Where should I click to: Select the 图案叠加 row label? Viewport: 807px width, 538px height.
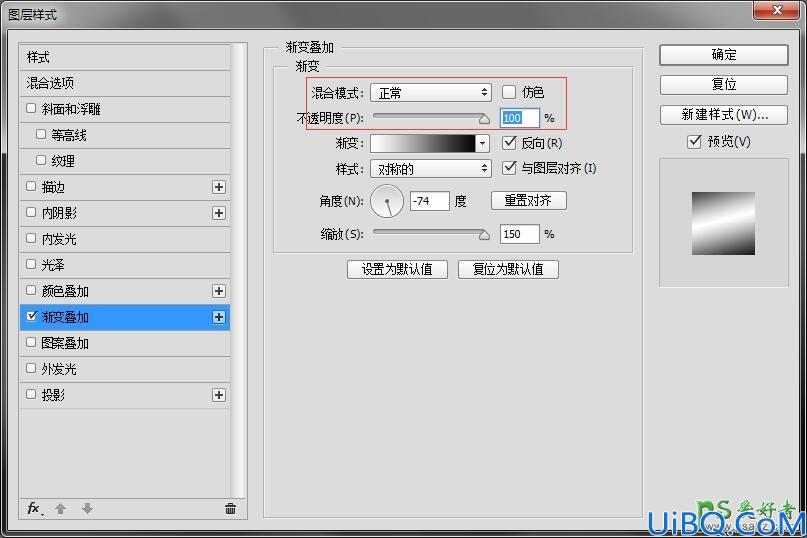coord(65,343)
